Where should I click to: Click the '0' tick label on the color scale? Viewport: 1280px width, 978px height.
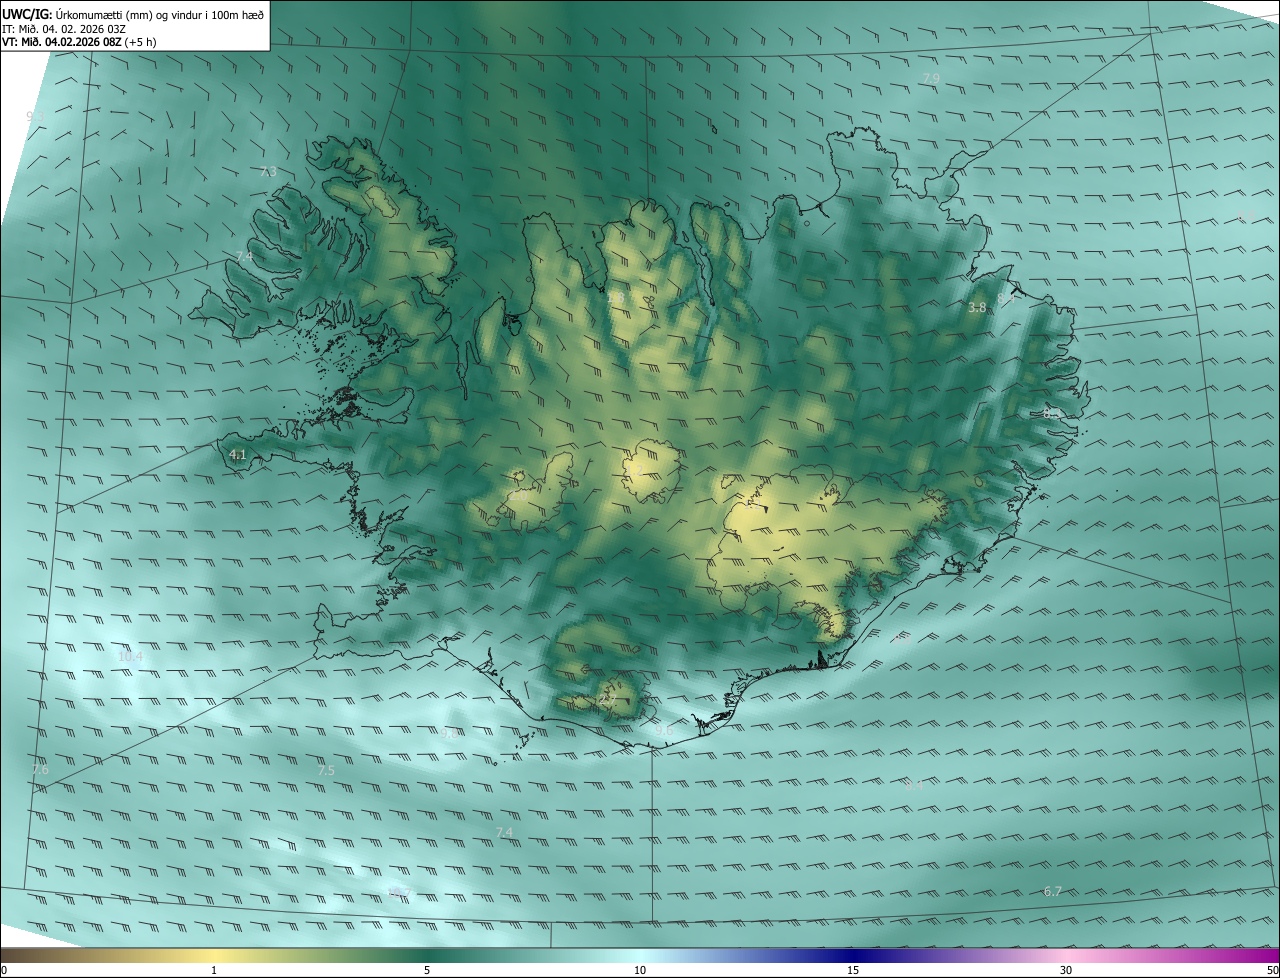coord(4,970)
